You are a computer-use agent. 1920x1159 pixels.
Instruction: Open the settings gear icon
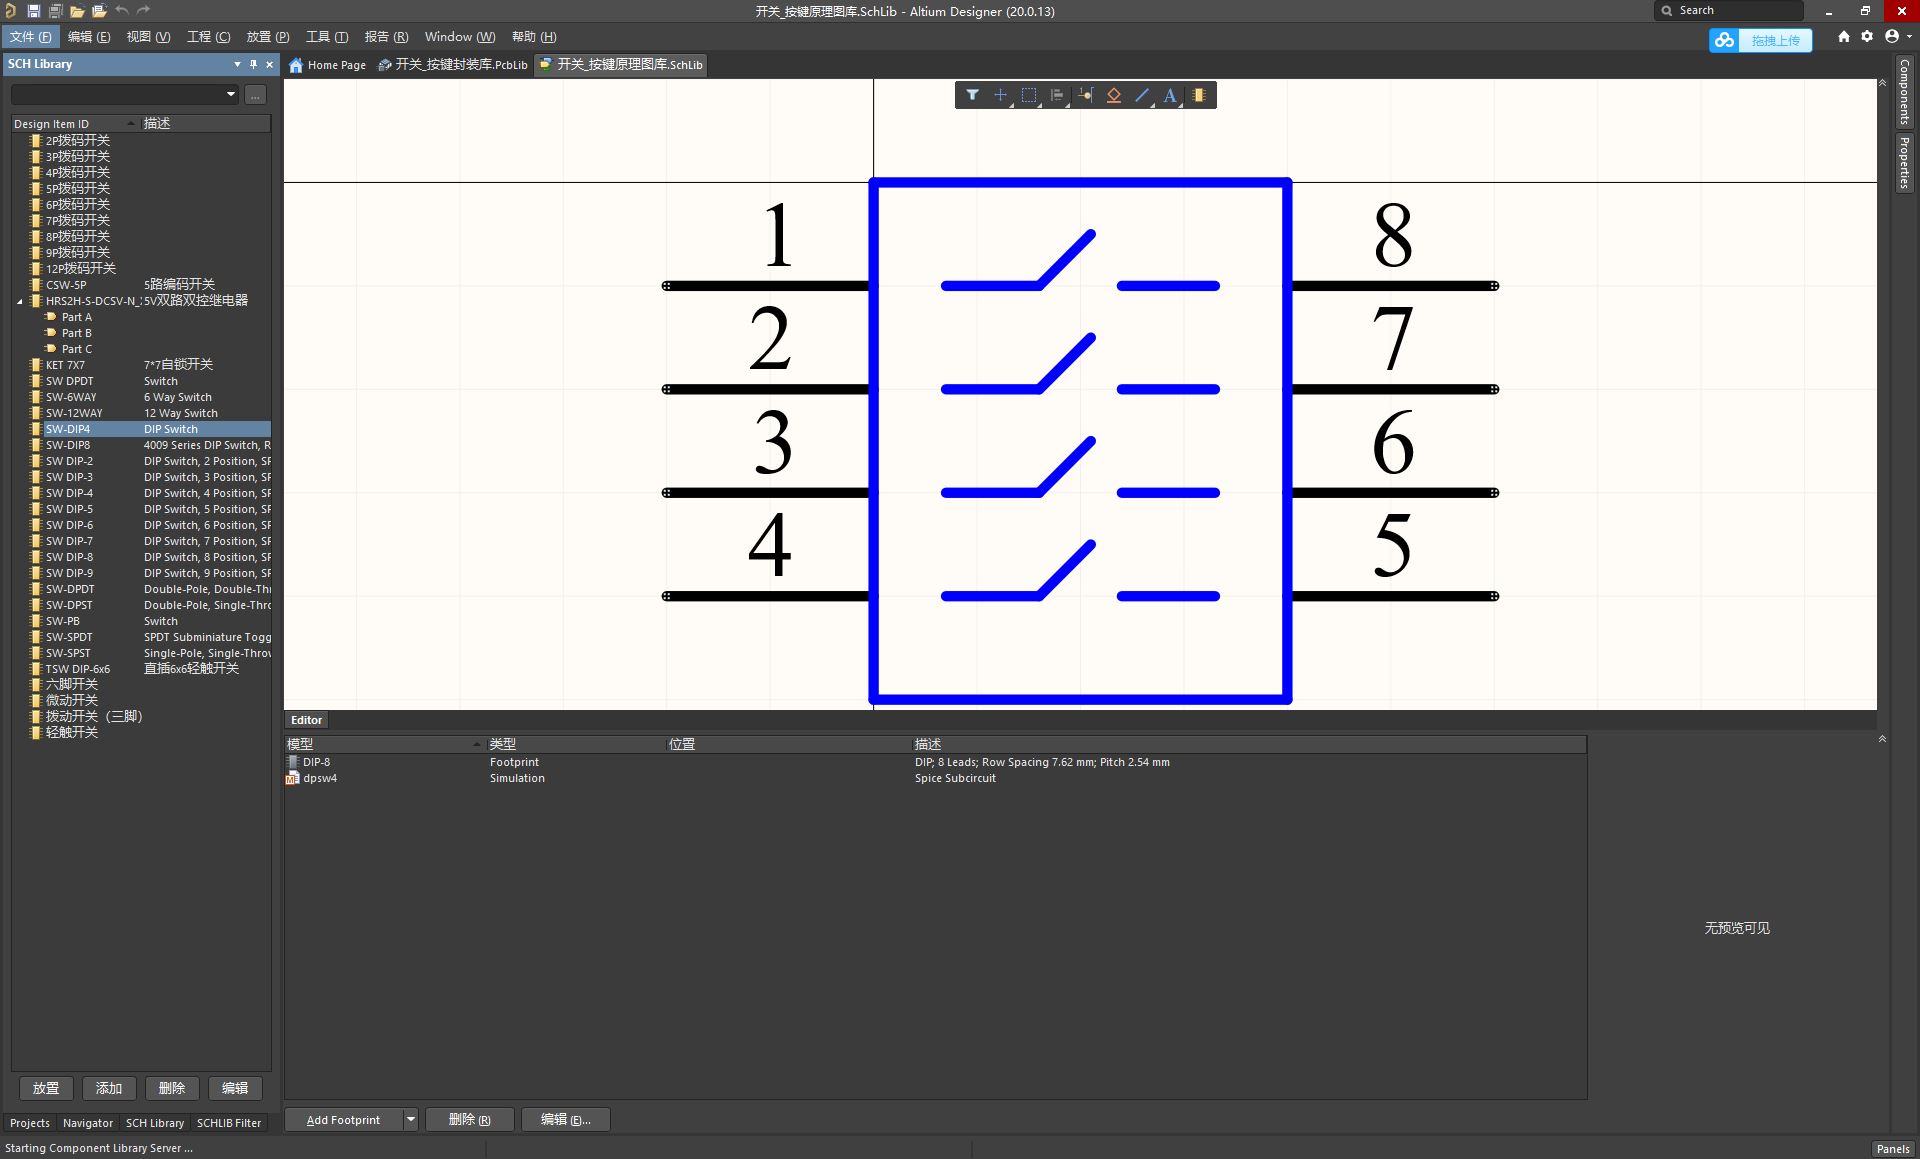[1867, 36]
